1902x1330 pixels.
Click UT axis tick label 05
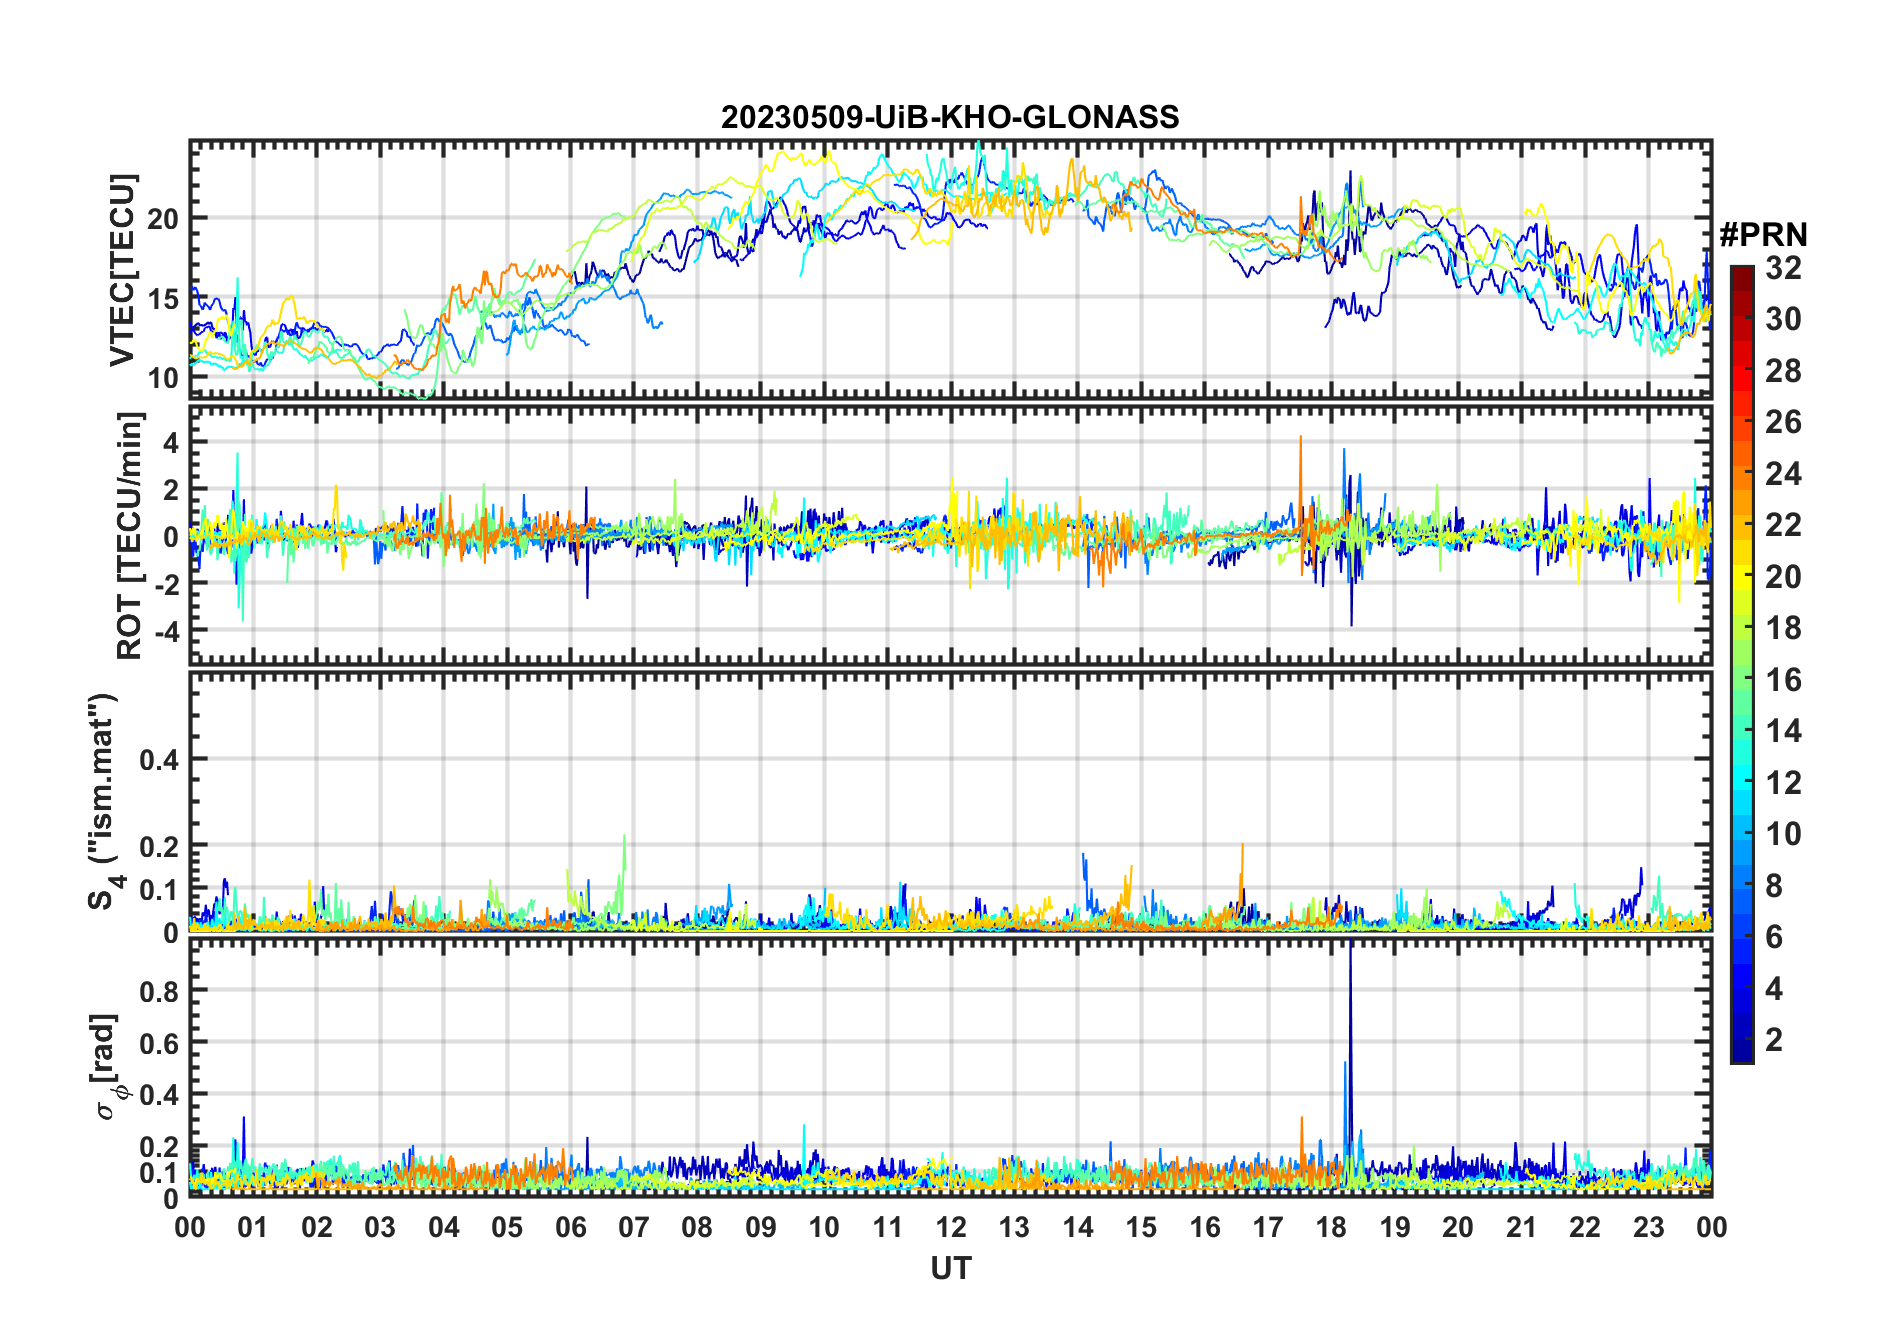coord(507,1227)
